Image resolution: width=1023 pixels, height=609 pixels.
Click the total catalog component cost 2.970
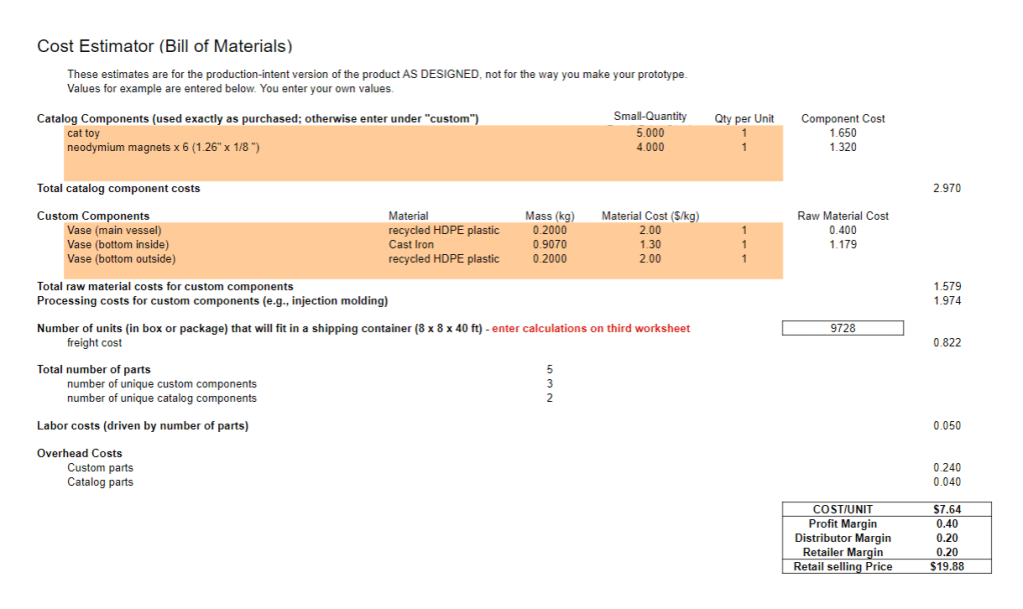click(946, 188)
